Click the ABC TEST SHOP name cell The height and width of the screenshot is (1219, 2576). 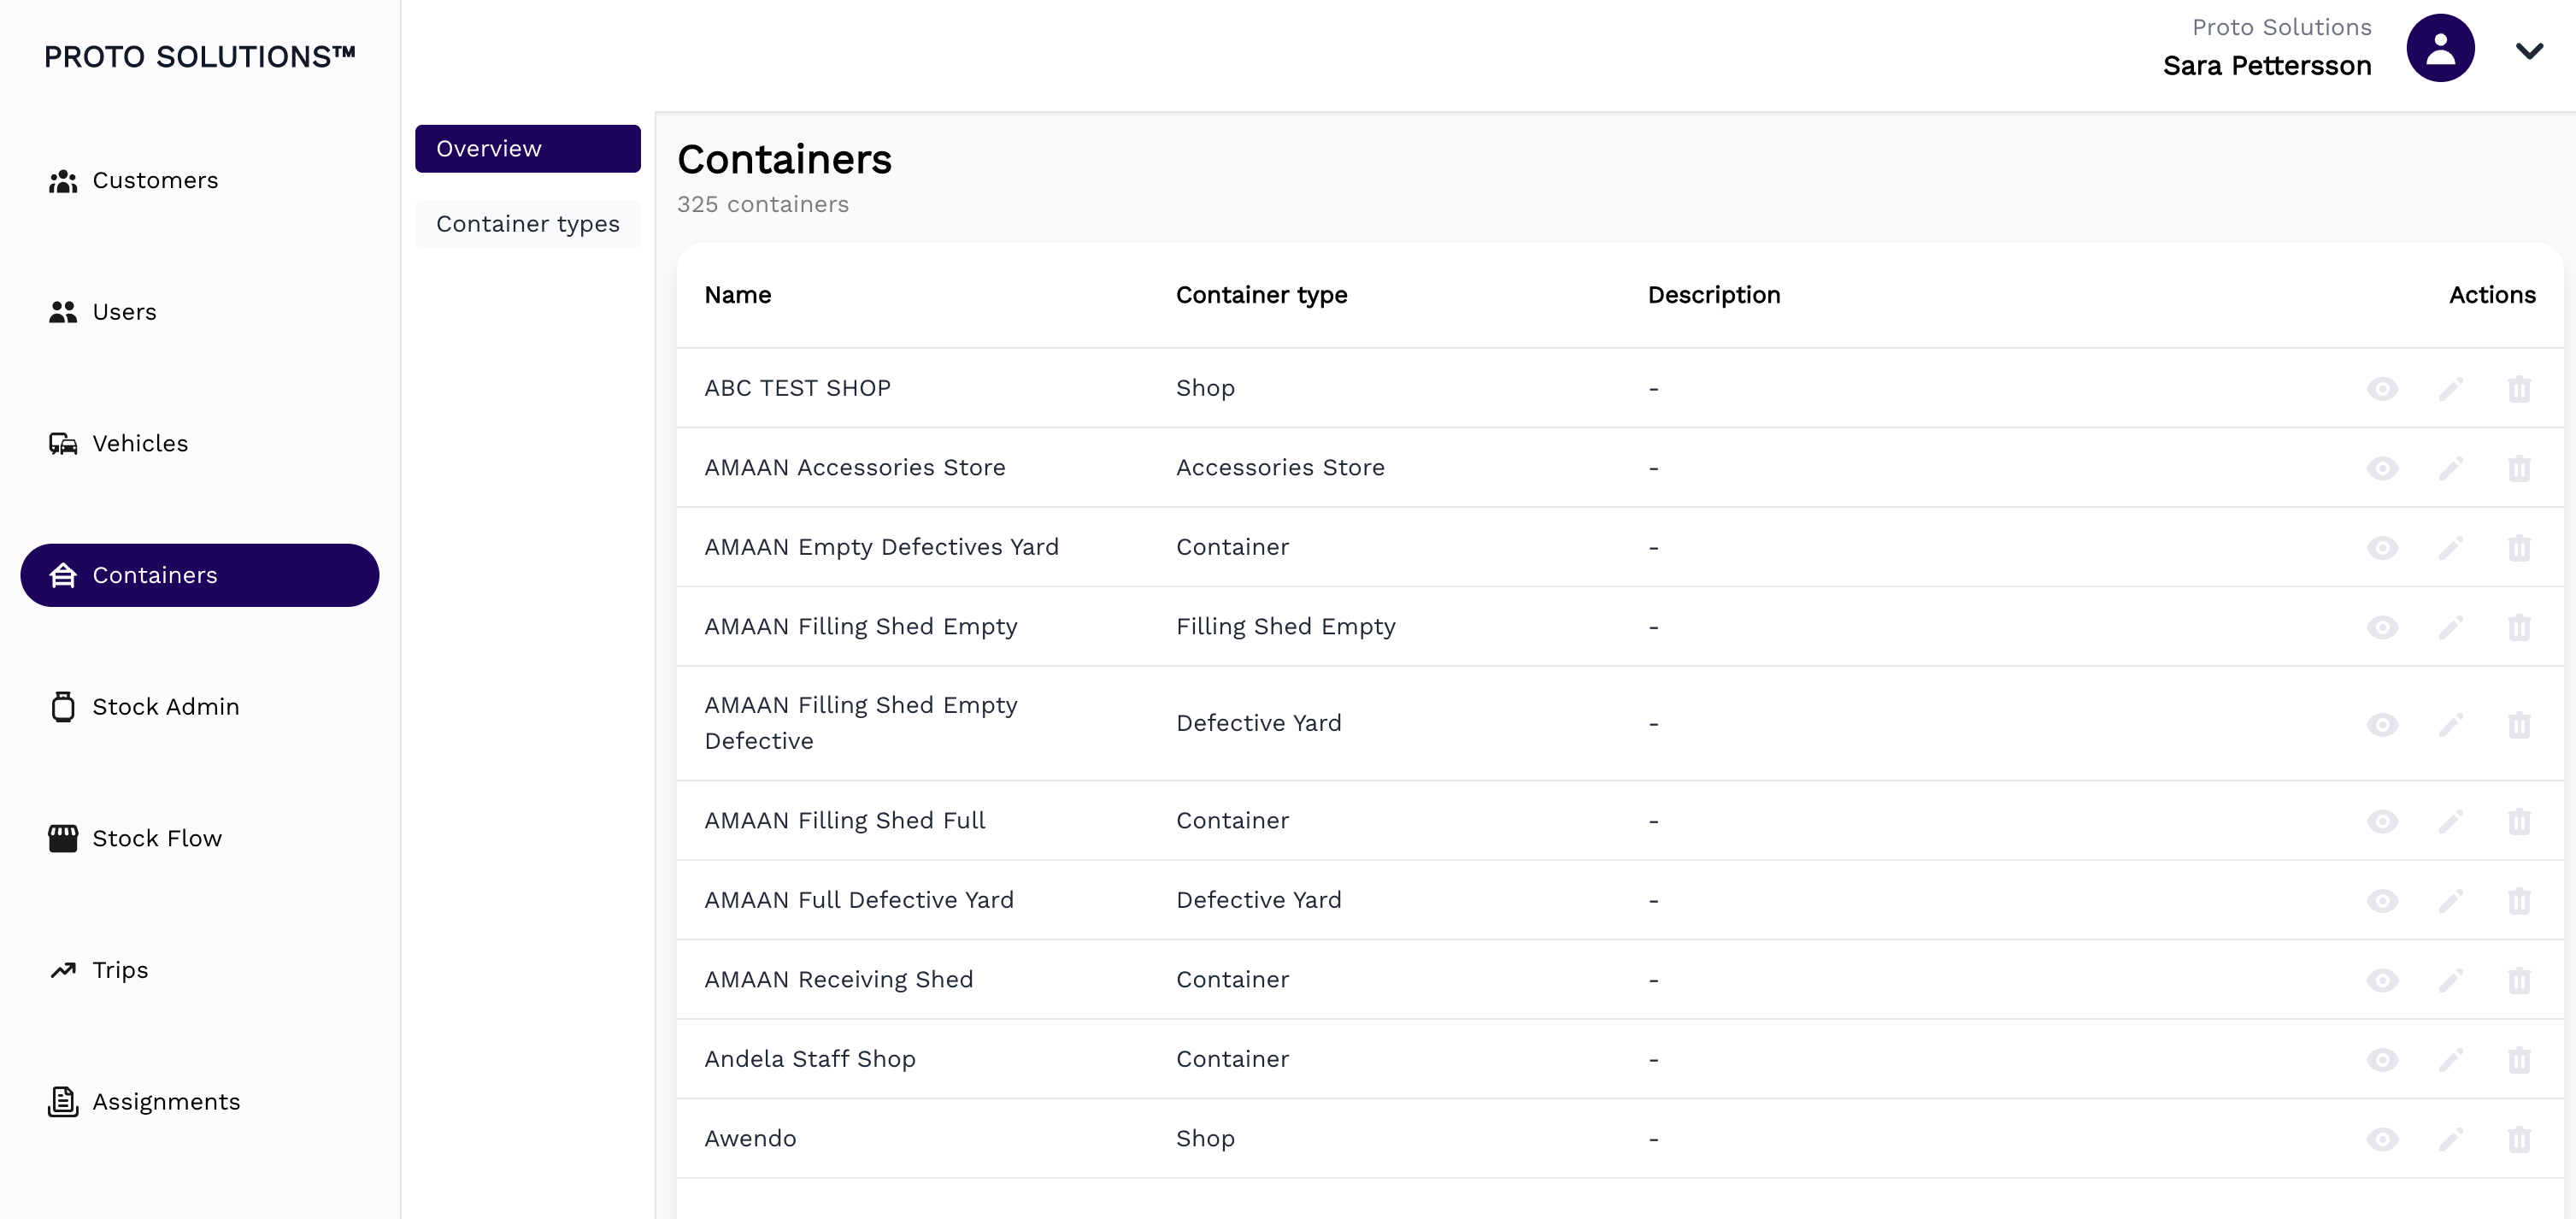(x=797, y=388)
